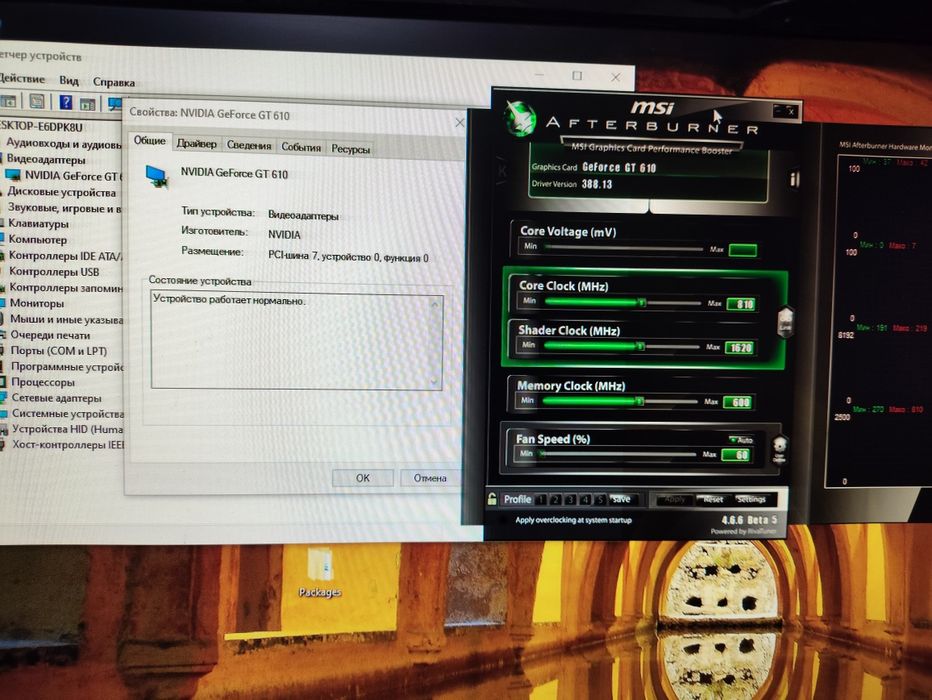Open the Packages folder on desktop
This screenshot has height=700, width=932.
(320, 574)
